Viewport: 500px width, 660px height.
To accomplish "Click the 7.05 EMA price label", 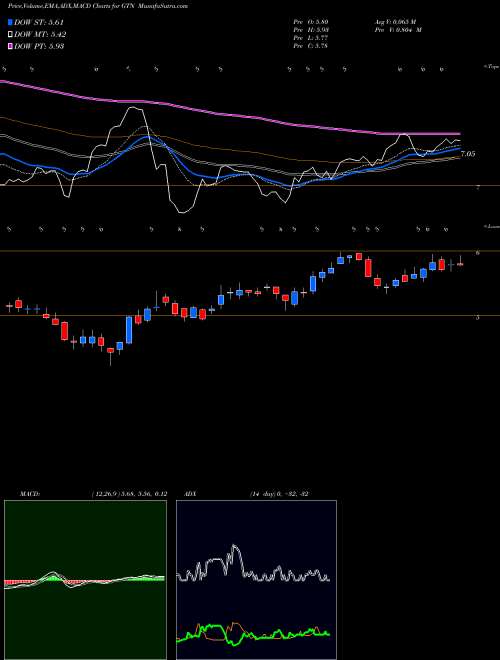I will (468, 154).
